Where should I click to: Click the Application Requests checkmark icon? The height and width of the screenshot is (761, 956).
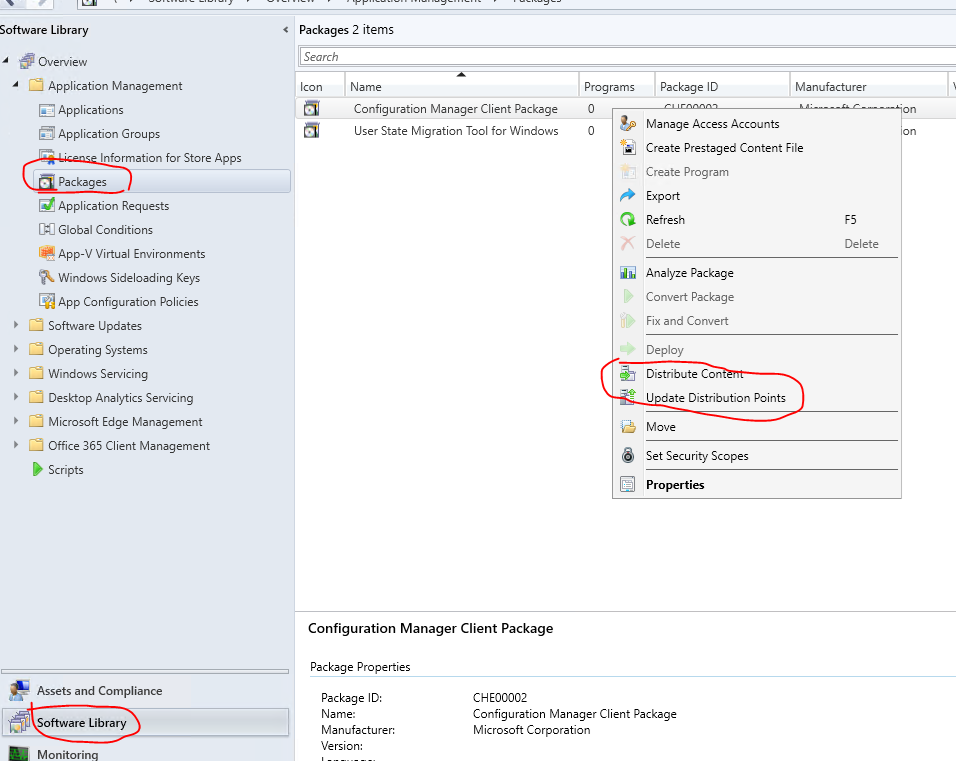click(47, 205)
